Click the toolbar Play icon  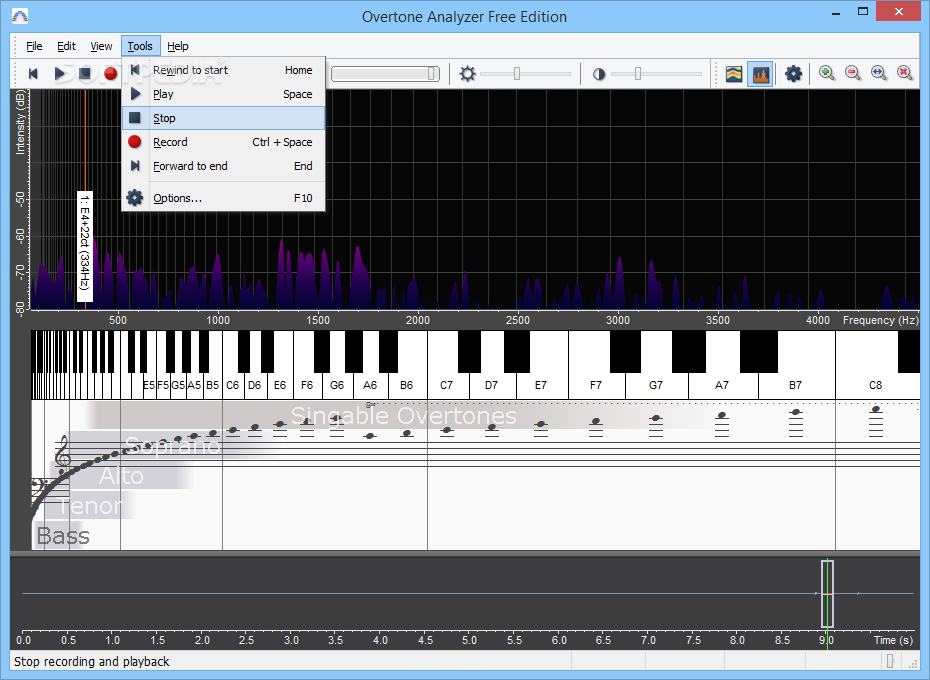59,74
